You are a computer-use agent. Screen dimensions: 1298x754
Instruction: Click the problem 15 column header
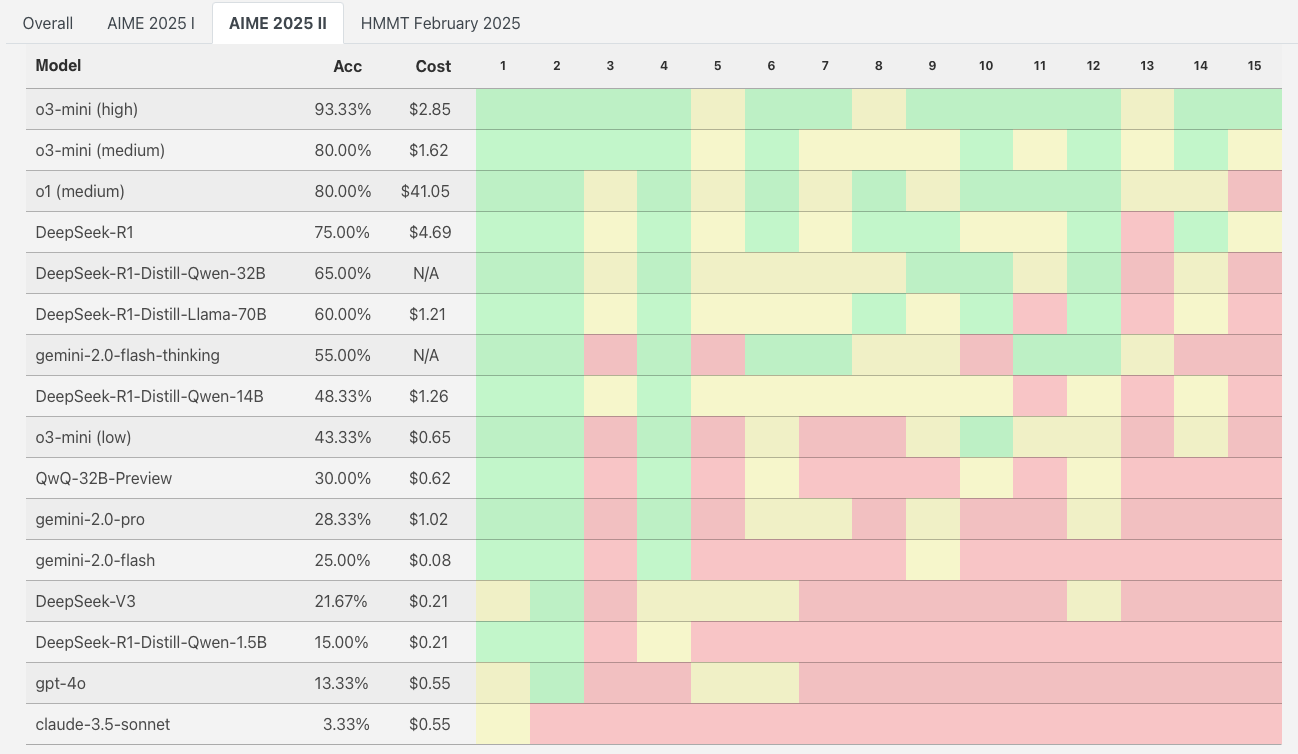point(1254,66)
